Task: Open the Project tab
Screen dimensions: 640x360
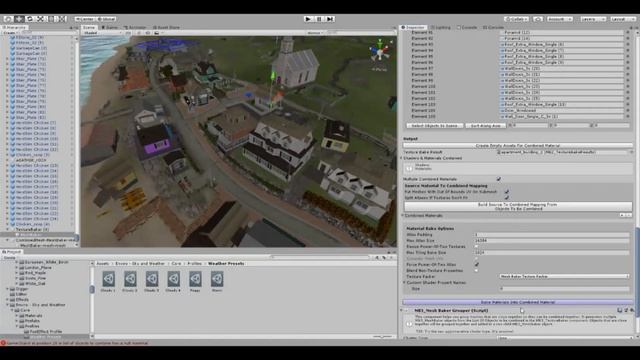Action: 11,252
